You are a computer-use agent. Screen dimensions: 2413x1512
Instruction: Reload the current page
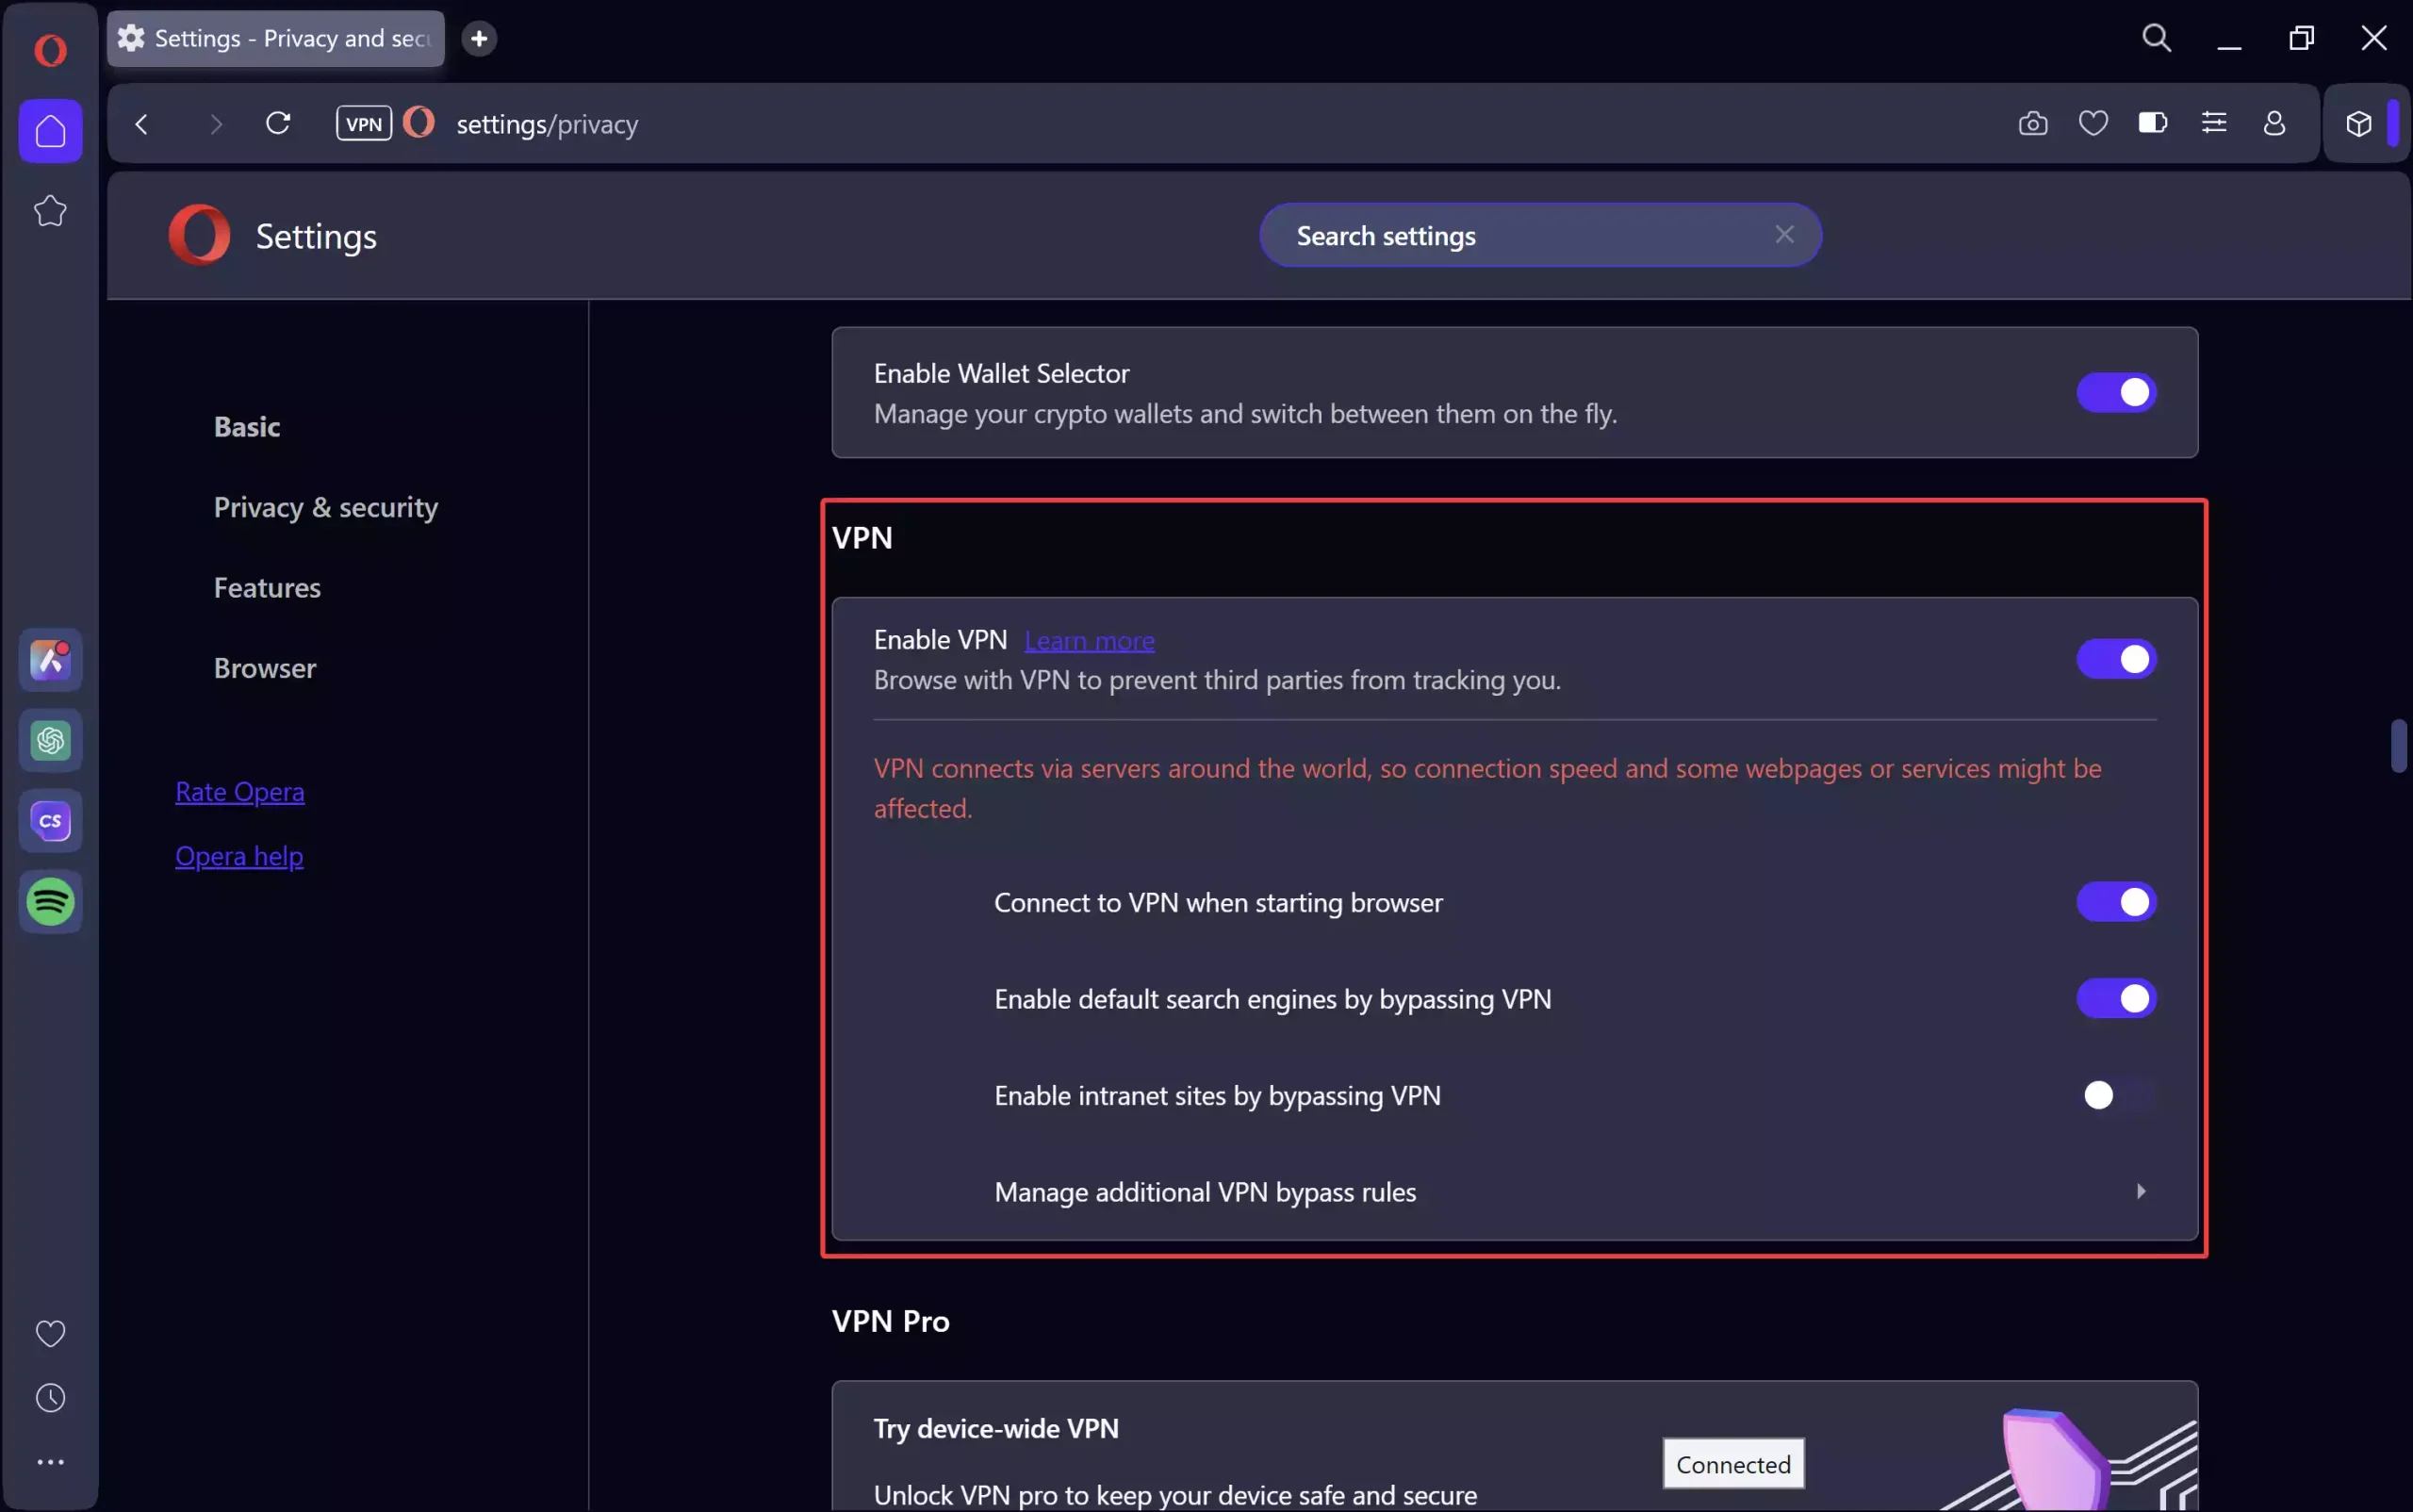(x=279, y=123)
